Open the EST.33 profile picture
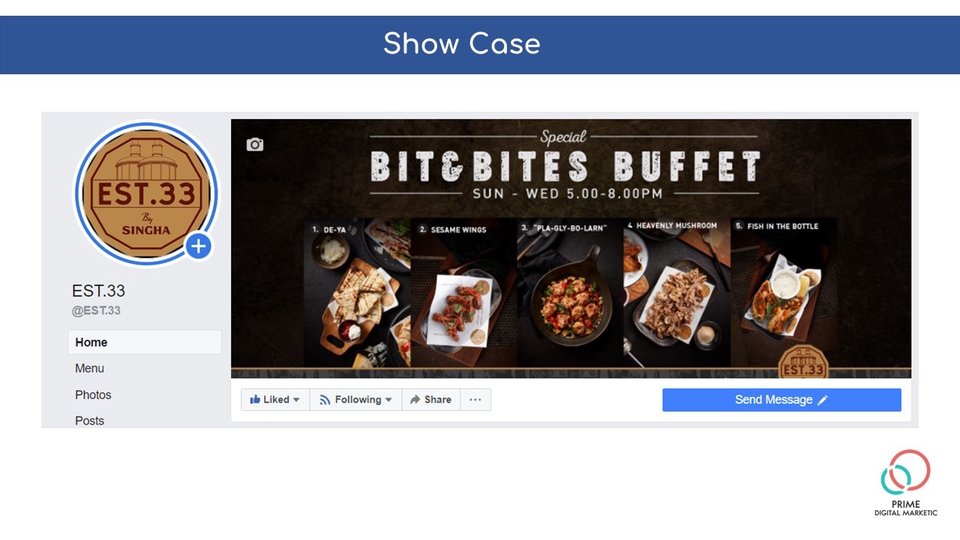The width and height of the screenshot is (960, 540). click(x=146, y=193)
